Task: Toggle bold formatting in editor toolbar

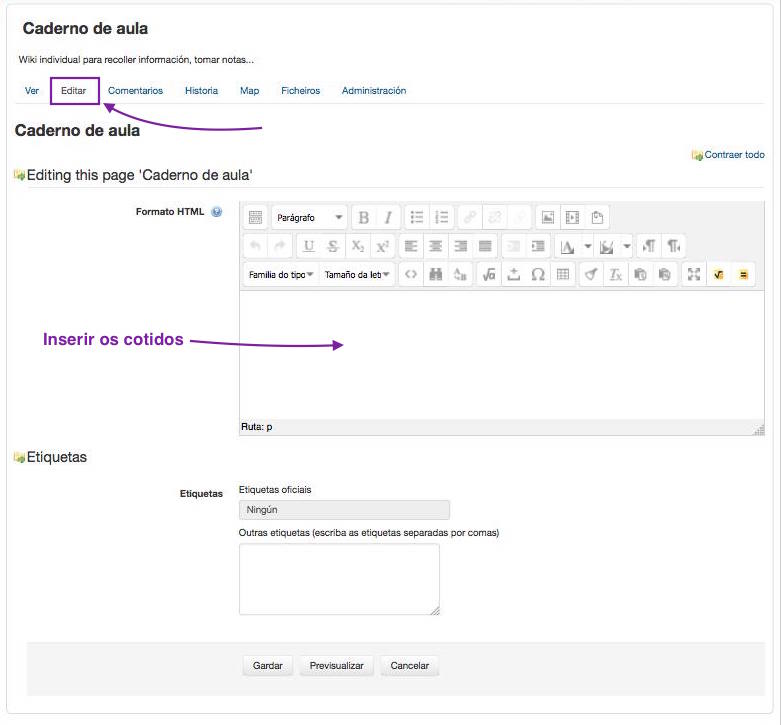Action: click(363, 218)
